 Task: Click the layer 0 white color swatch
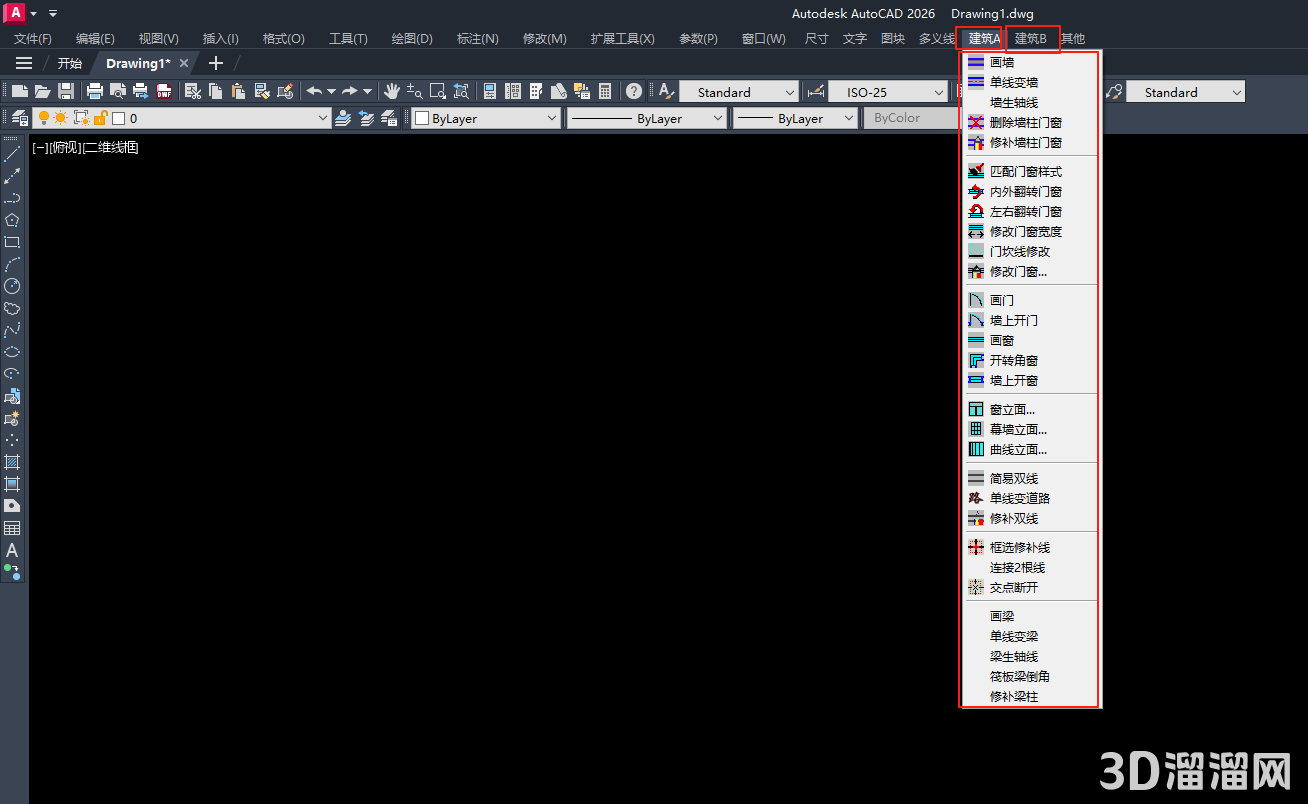point(118,118)
